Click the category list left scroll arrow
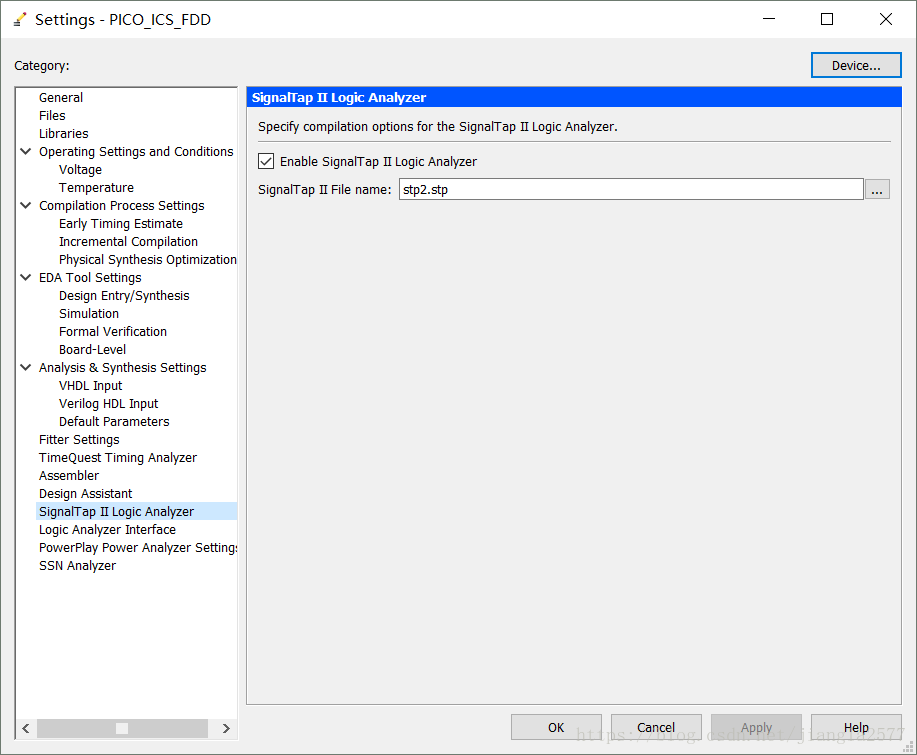917x755 pixels. [x=26, y=728]
